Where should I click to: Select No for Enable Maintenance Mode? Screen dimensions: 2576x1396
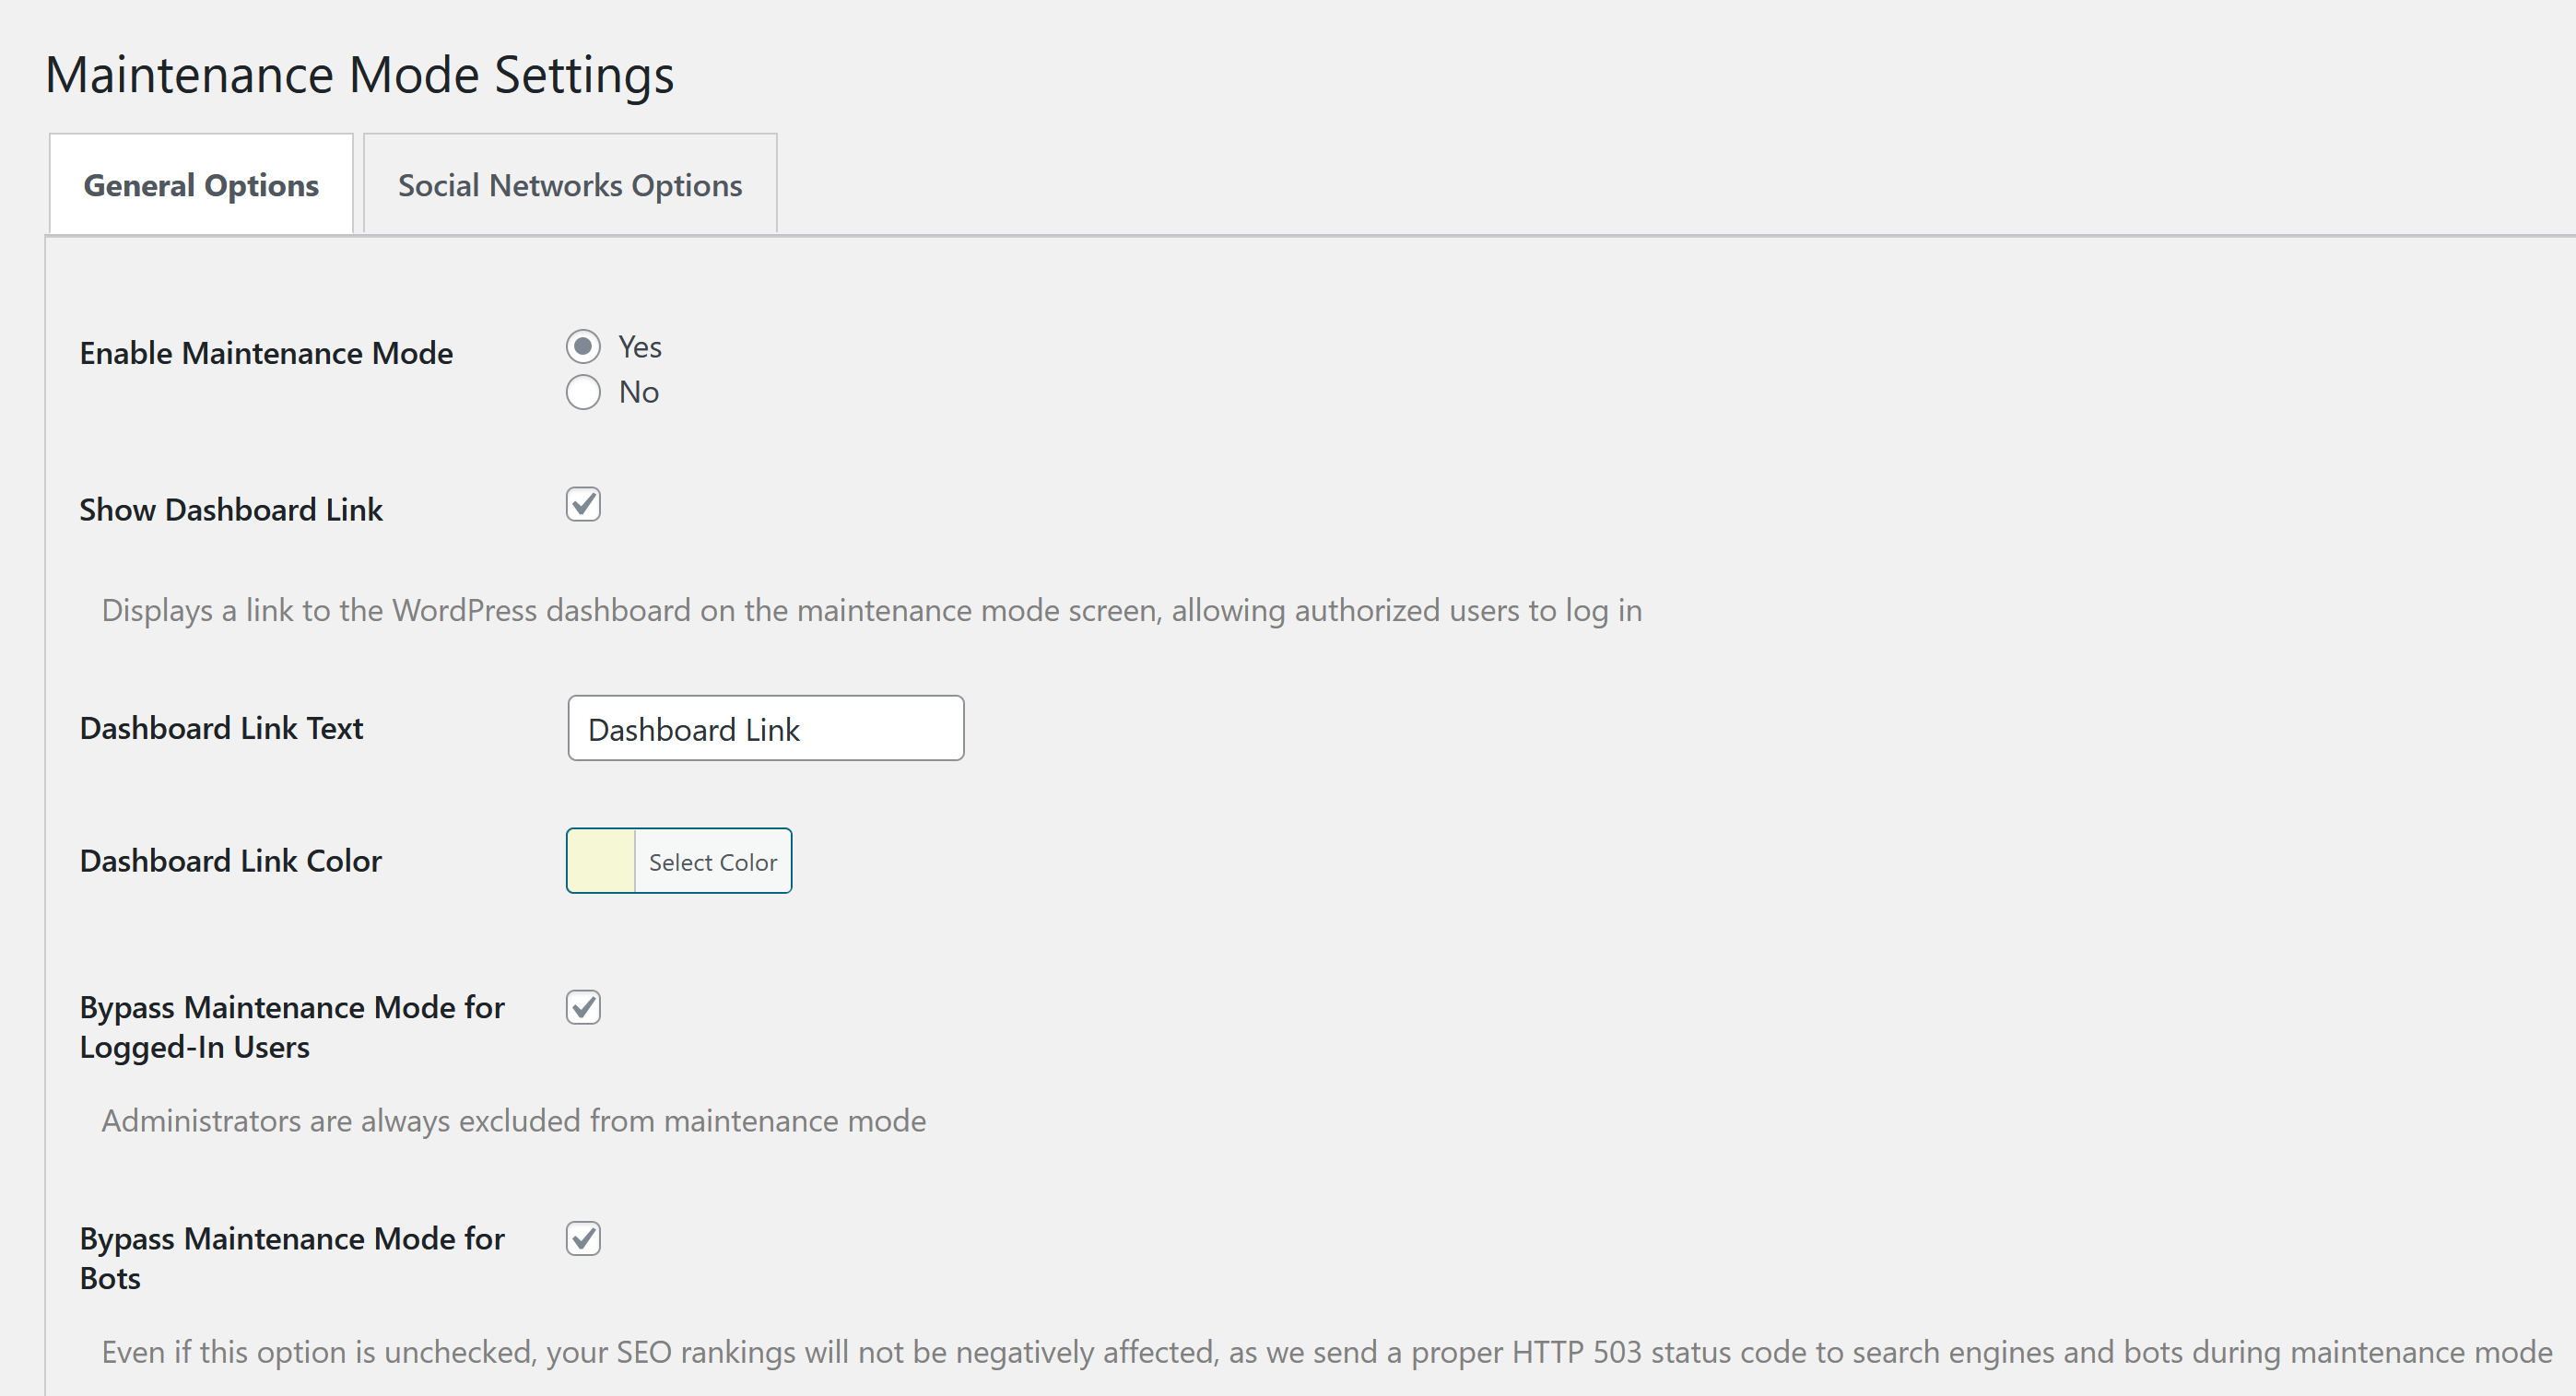pos(583,392)
